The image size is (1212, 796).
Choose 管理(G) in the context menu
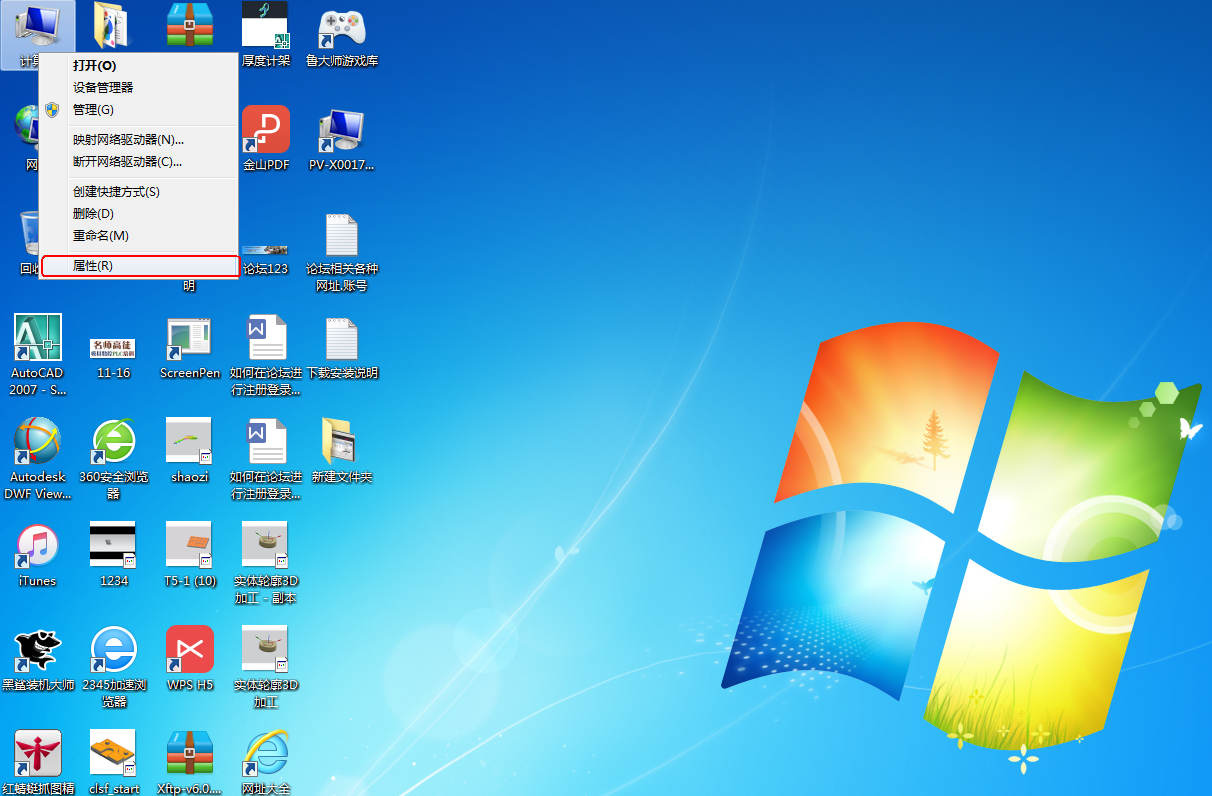[139, 109]
